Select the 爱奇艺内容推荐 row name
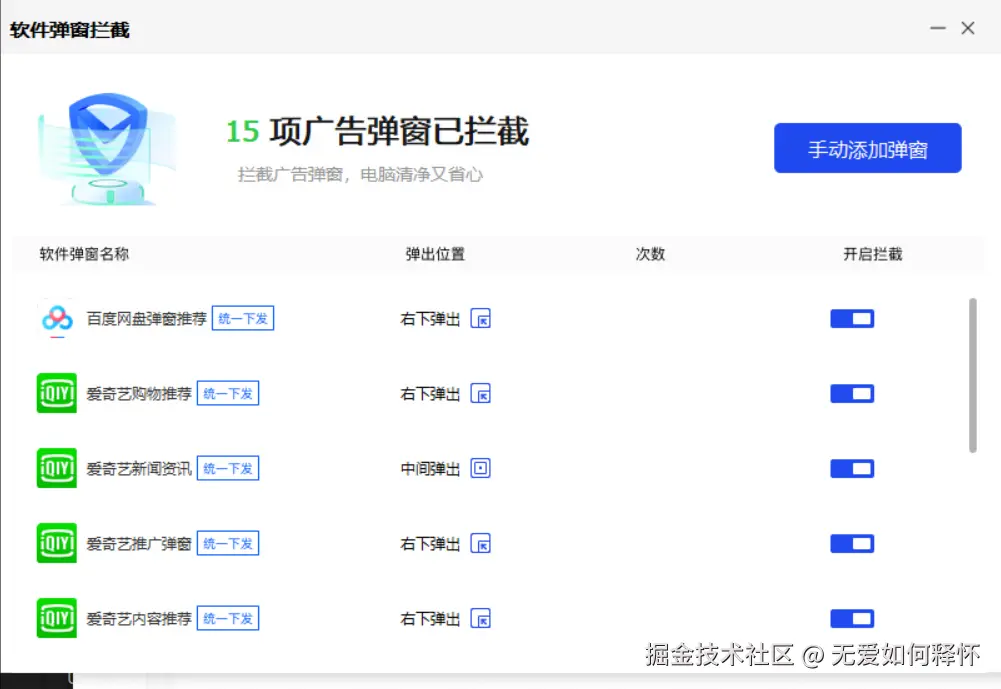 click(139, 619)
